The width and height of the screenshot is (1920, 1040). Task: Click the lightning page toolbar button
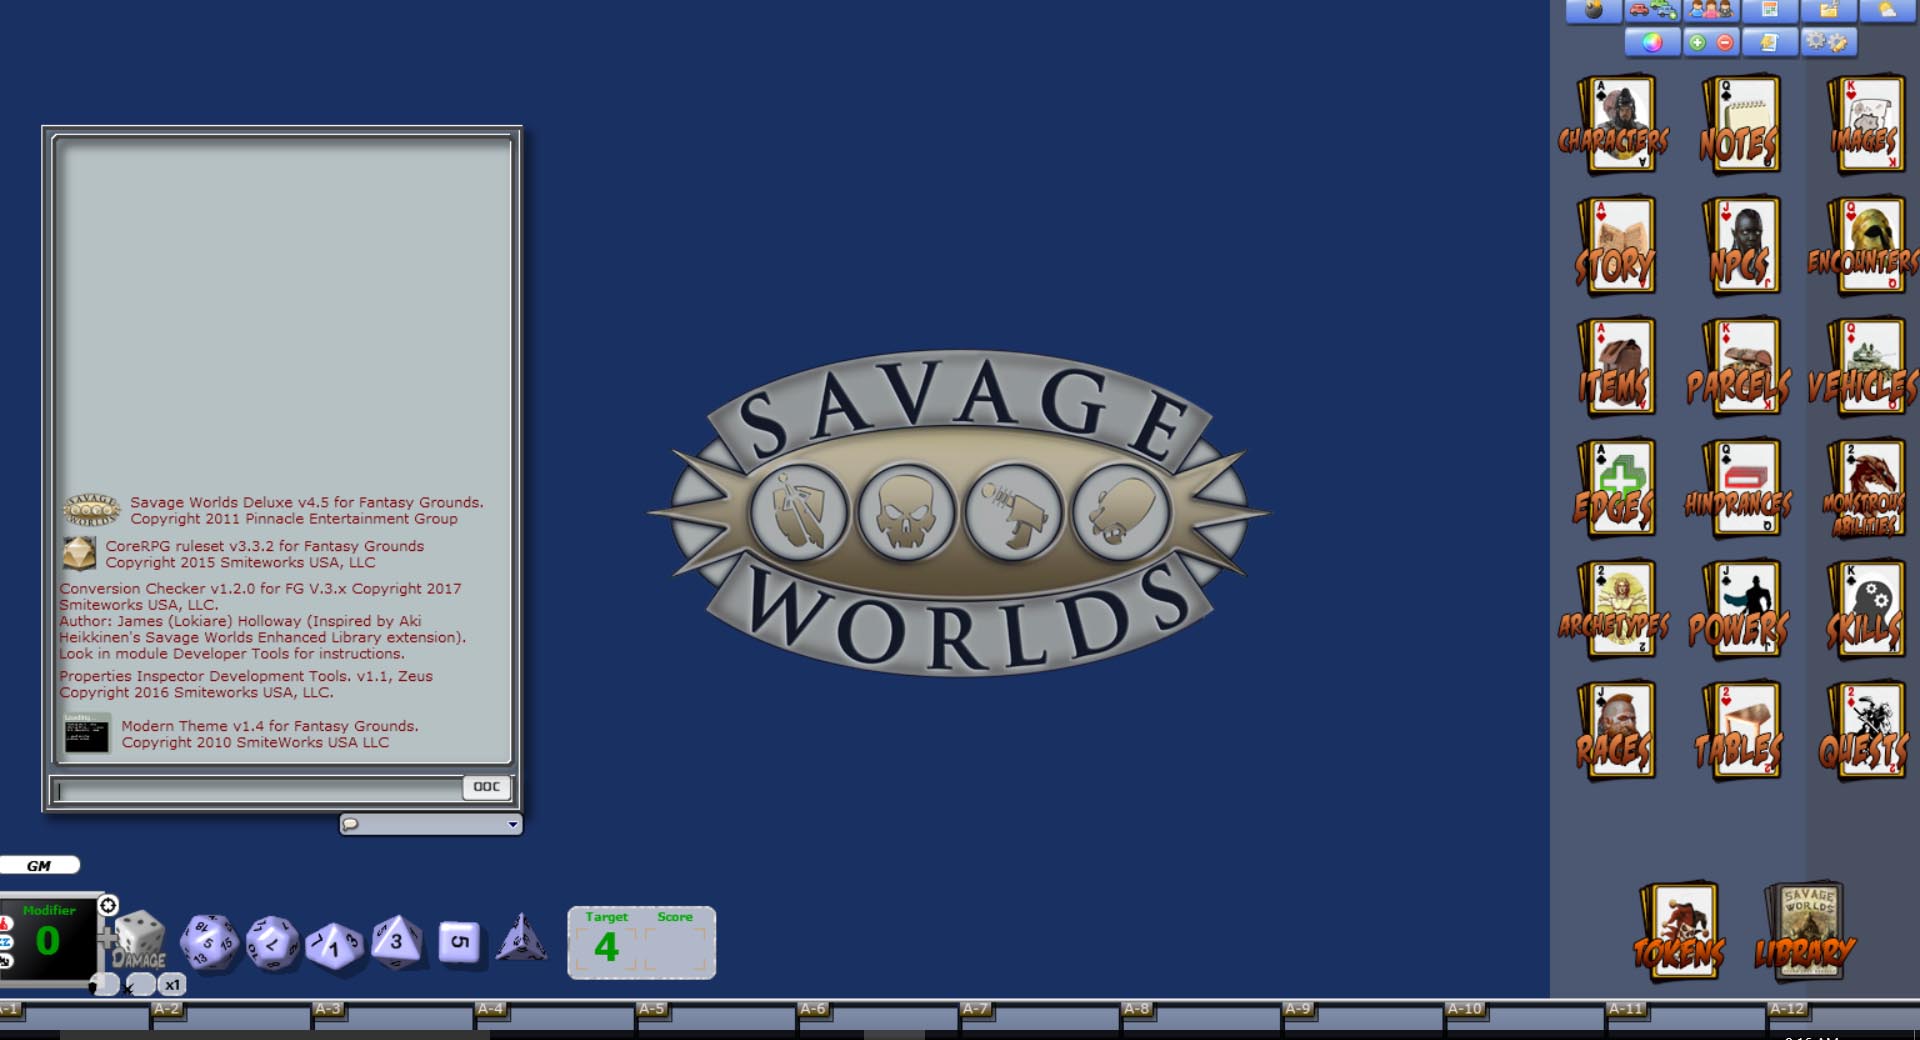1770,42
